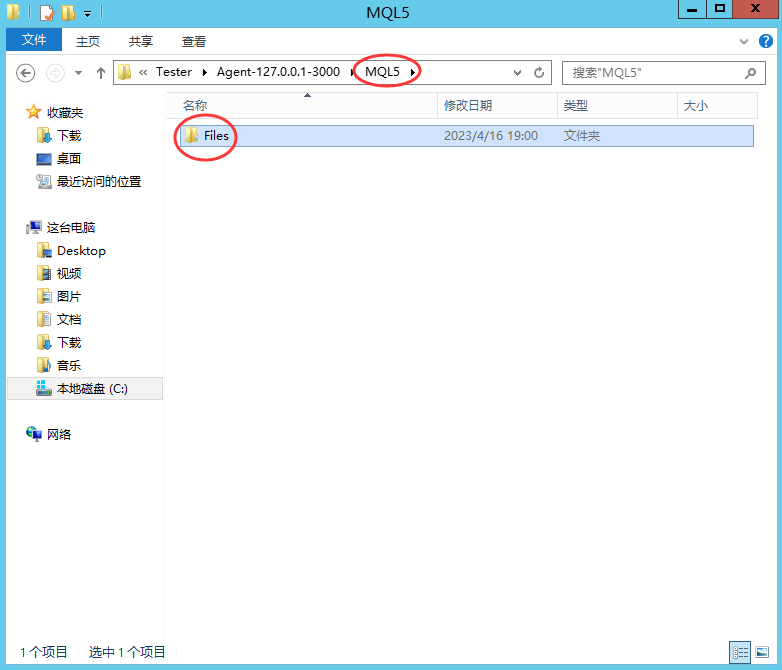This screenshot has height=670, width=782.
Task: Open the Desktop folder under 这台电脑
Action: [81, 250]
